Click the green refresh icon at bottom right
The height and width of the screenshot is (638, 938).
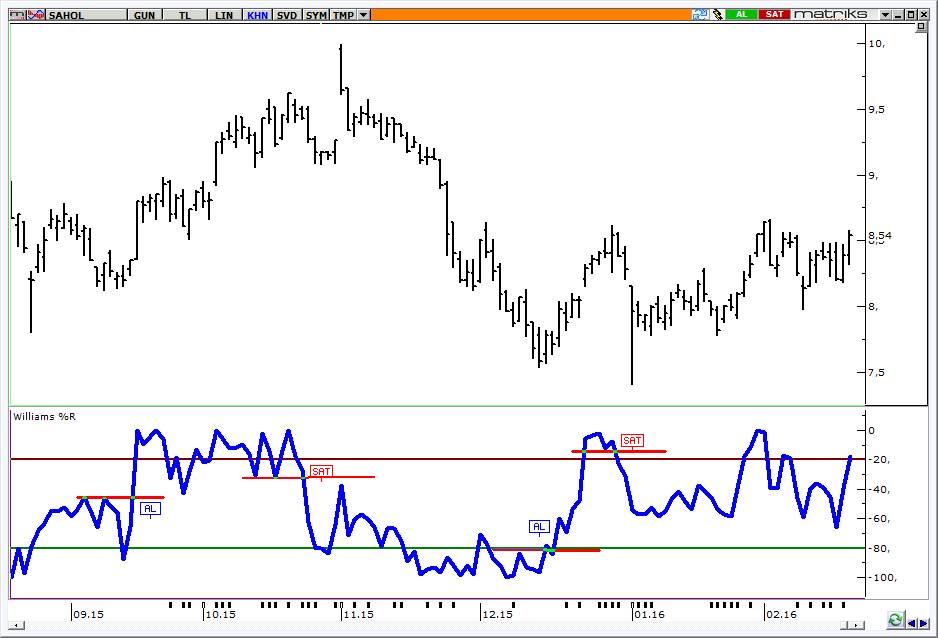(895, 620)
